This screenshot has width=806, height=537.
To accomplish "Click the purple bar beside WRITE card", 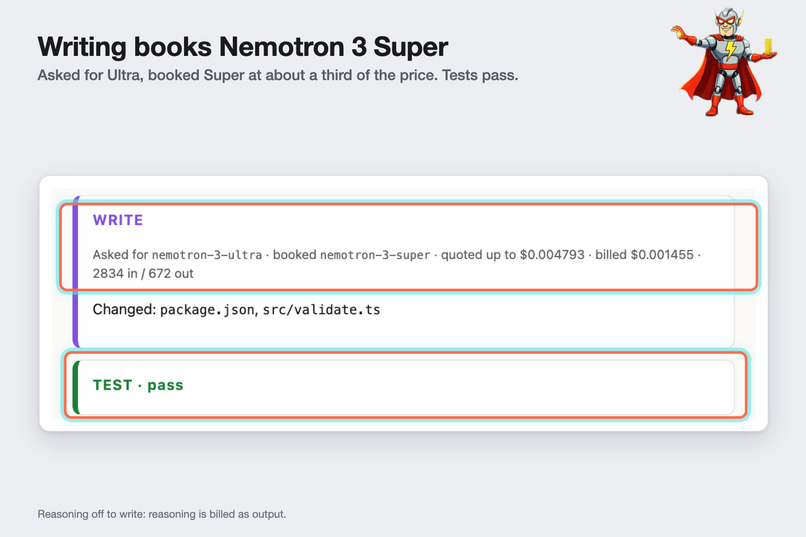I will click(76, 271).
